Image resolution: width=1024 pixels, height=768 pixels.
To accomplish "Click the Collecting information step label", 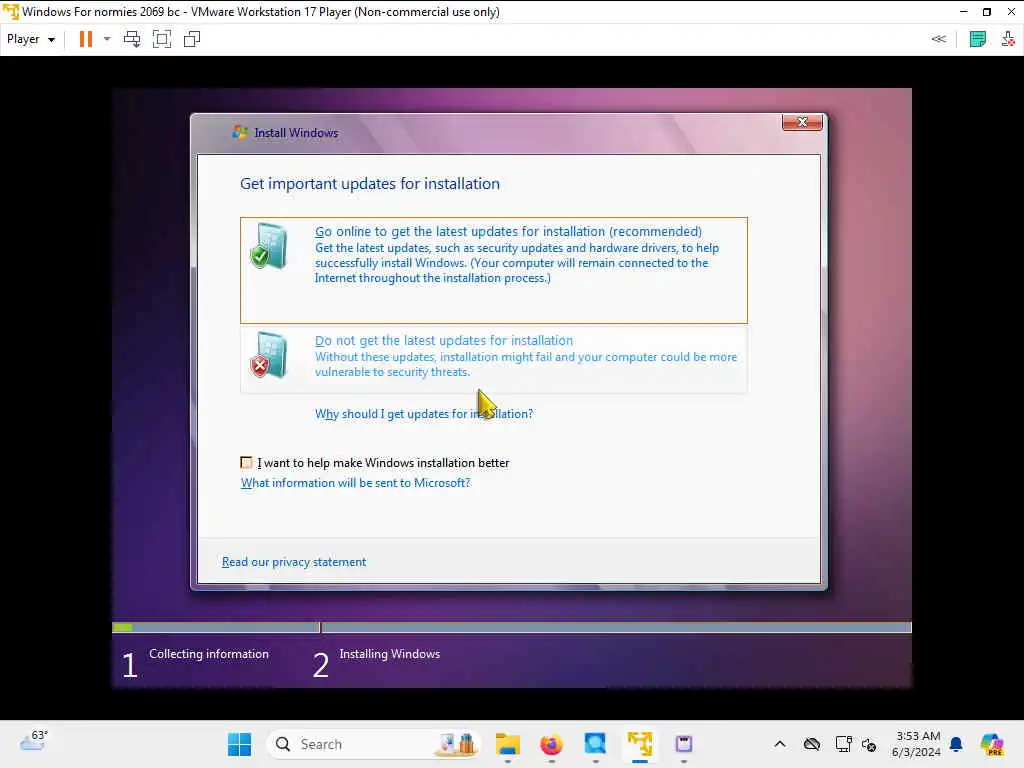I will coord(208,654).
